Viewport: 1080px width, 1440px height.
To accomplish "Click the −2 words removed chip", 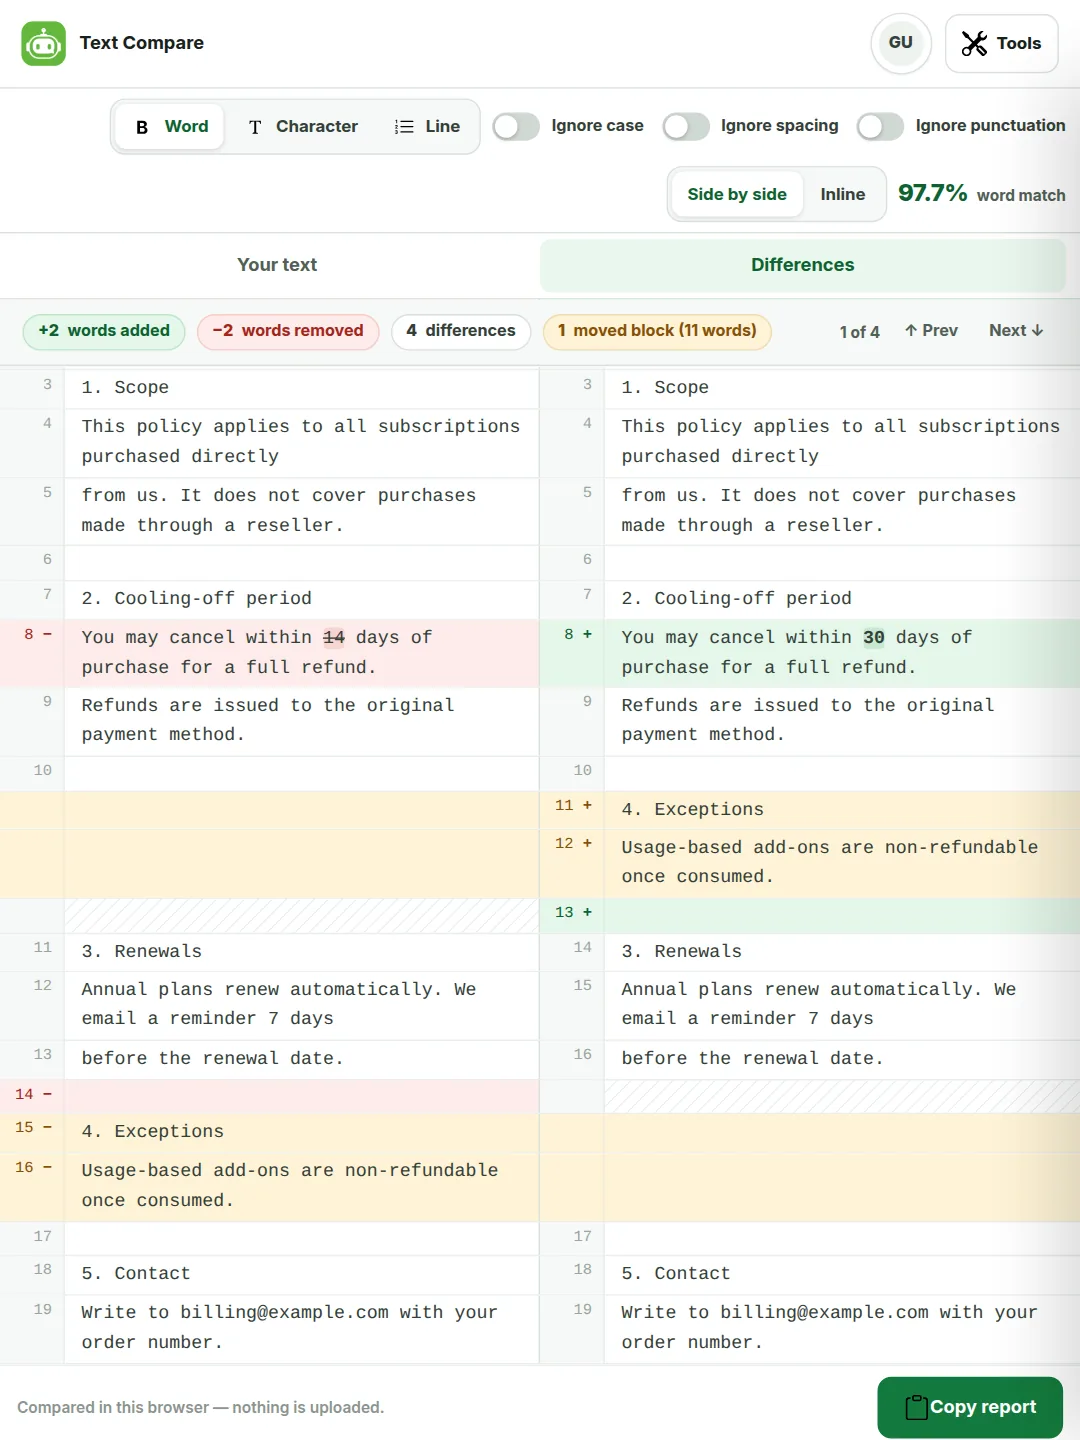I will 288,331.
